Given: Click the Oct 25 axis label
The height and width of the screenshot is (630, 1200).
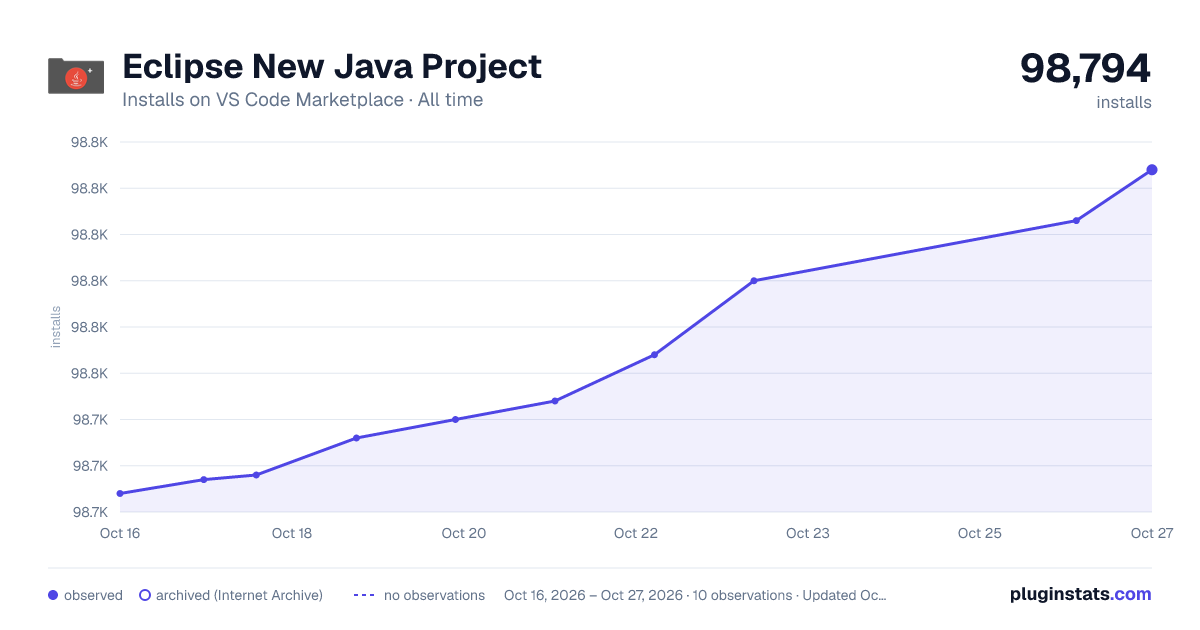Looking at the screenshot, I should [980, 533].
